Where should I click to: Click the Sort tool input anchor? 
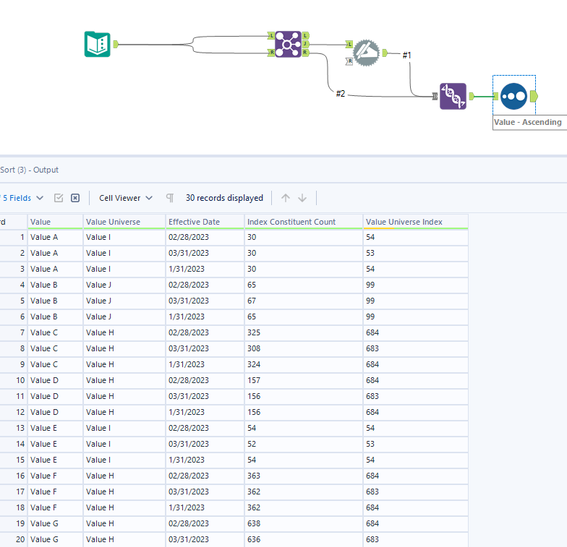point(496,96)
